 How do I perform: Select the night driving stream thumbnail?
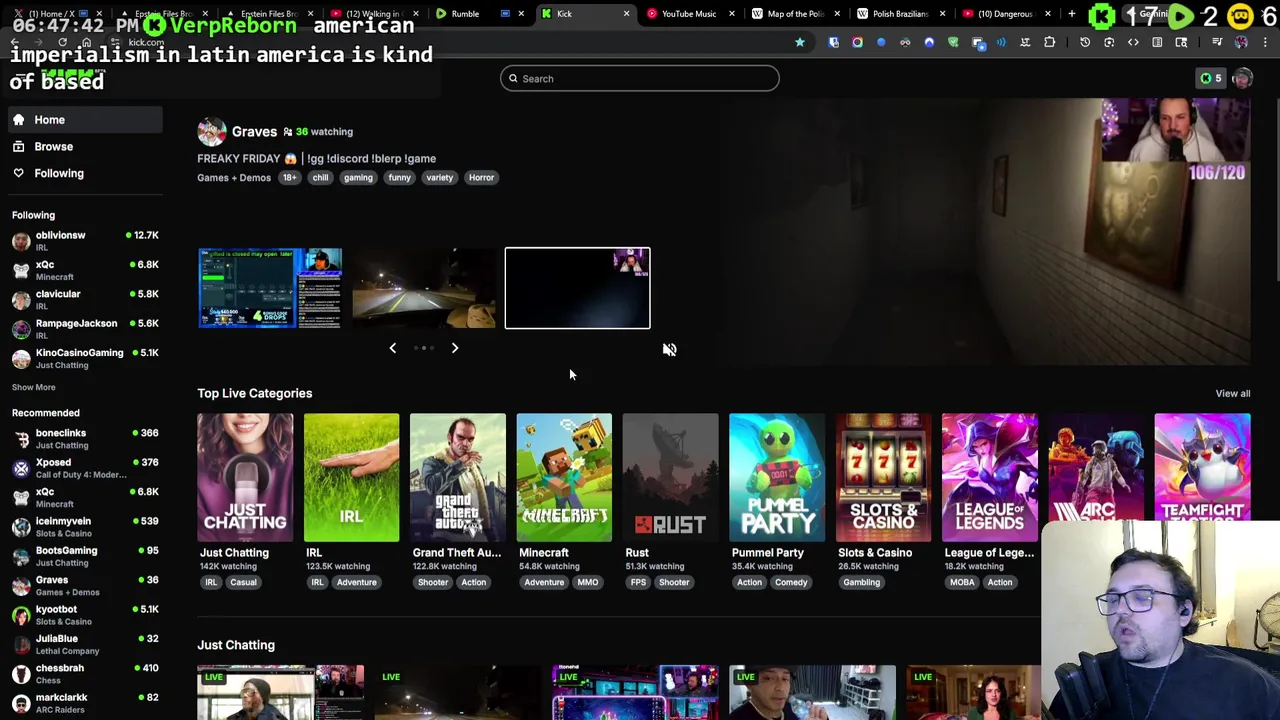[x=423, y=288]
